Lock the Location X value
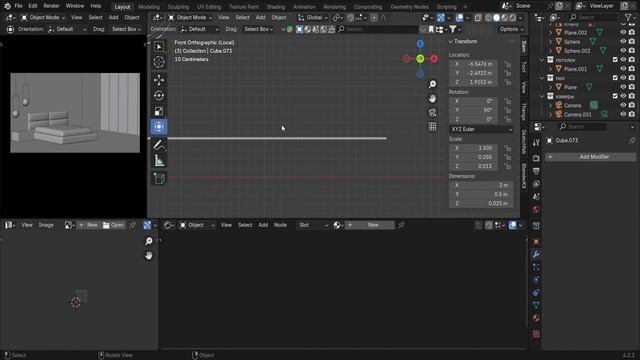Screen dimensions: 640x360 (507, 64)
